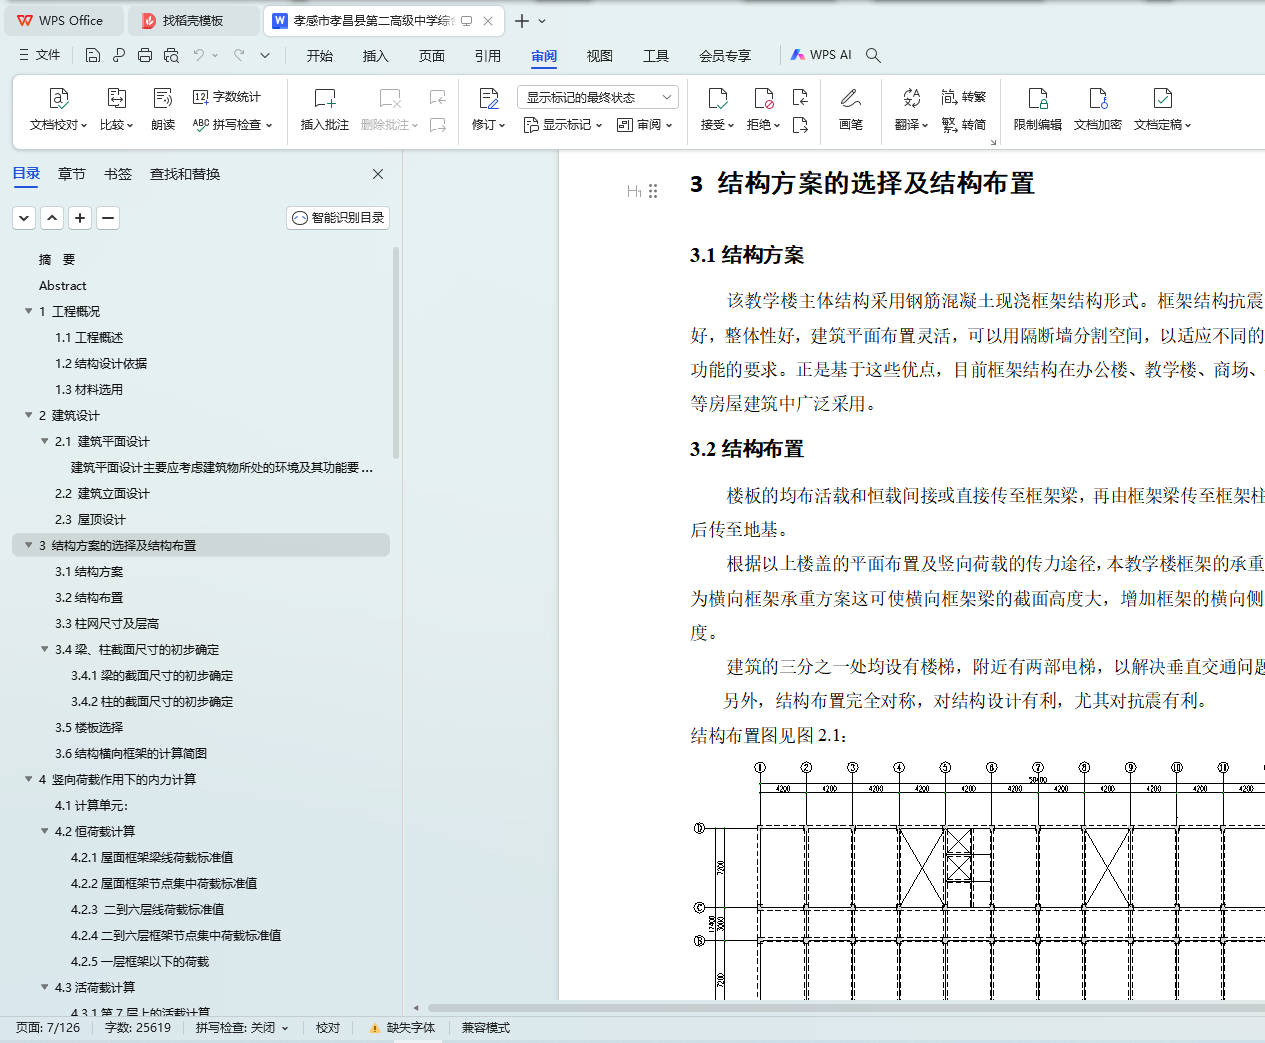Open 文档加密 document encryption
Image resolution: width=1265 pixels, height=1043 pixels.
1098,109
